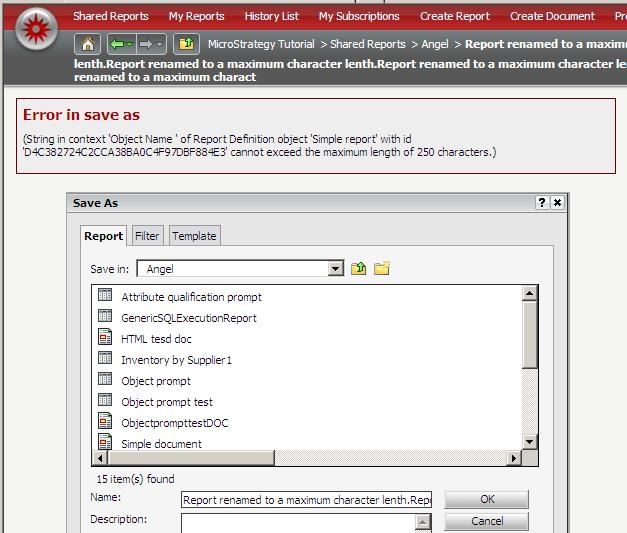
Task: Click the Object prompt test report icon
Action: (105, 400)
